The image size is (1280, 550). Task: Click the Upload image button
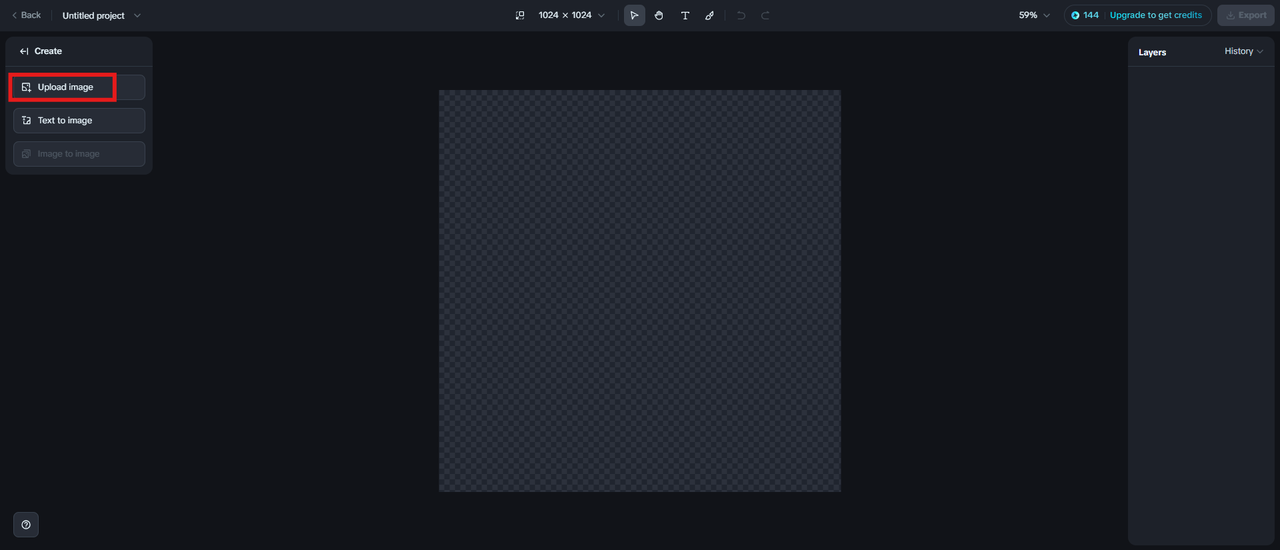point(79,87)
